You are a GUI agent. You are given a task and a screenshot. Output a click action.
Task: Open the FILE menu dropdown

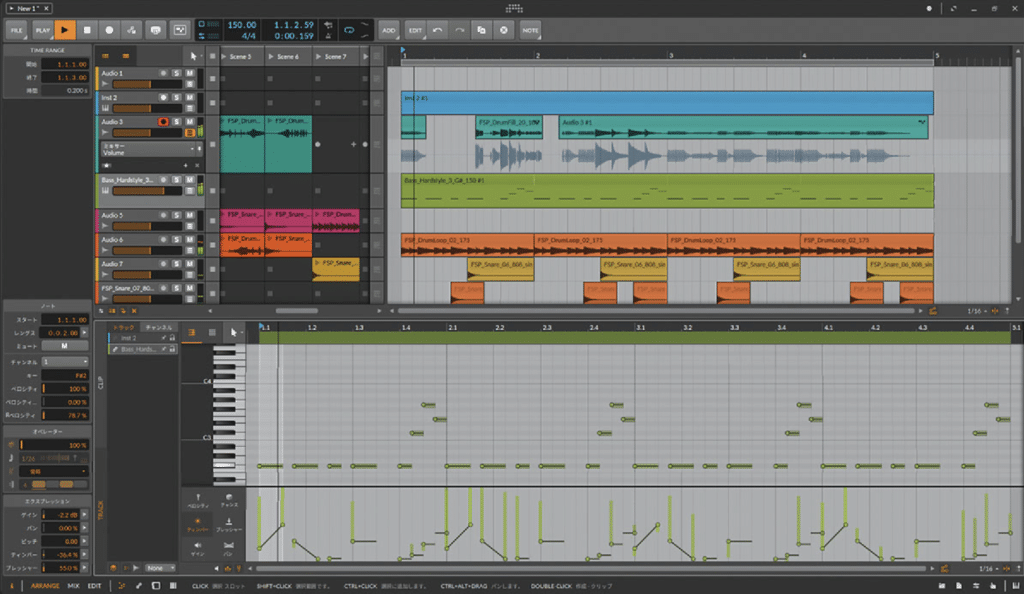(x=17, y=30)
